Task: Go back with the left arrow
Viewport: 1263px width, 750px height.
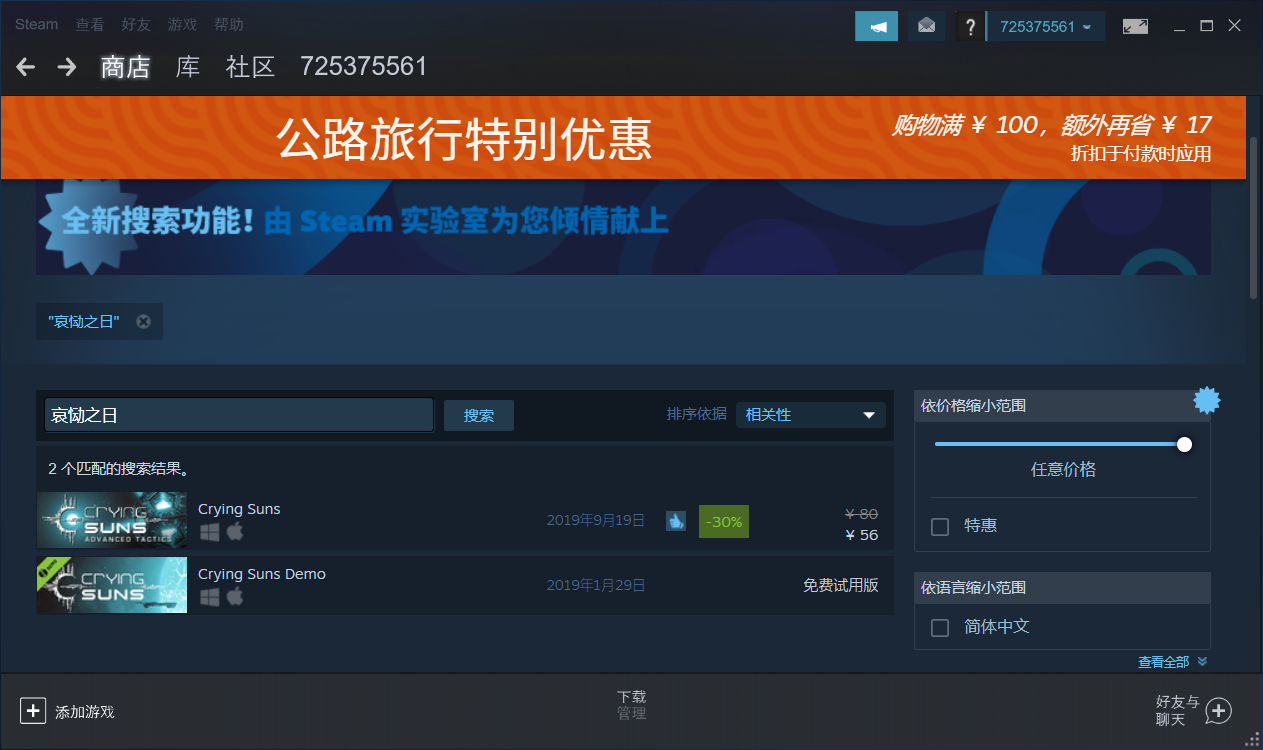Action: [26, 67]
